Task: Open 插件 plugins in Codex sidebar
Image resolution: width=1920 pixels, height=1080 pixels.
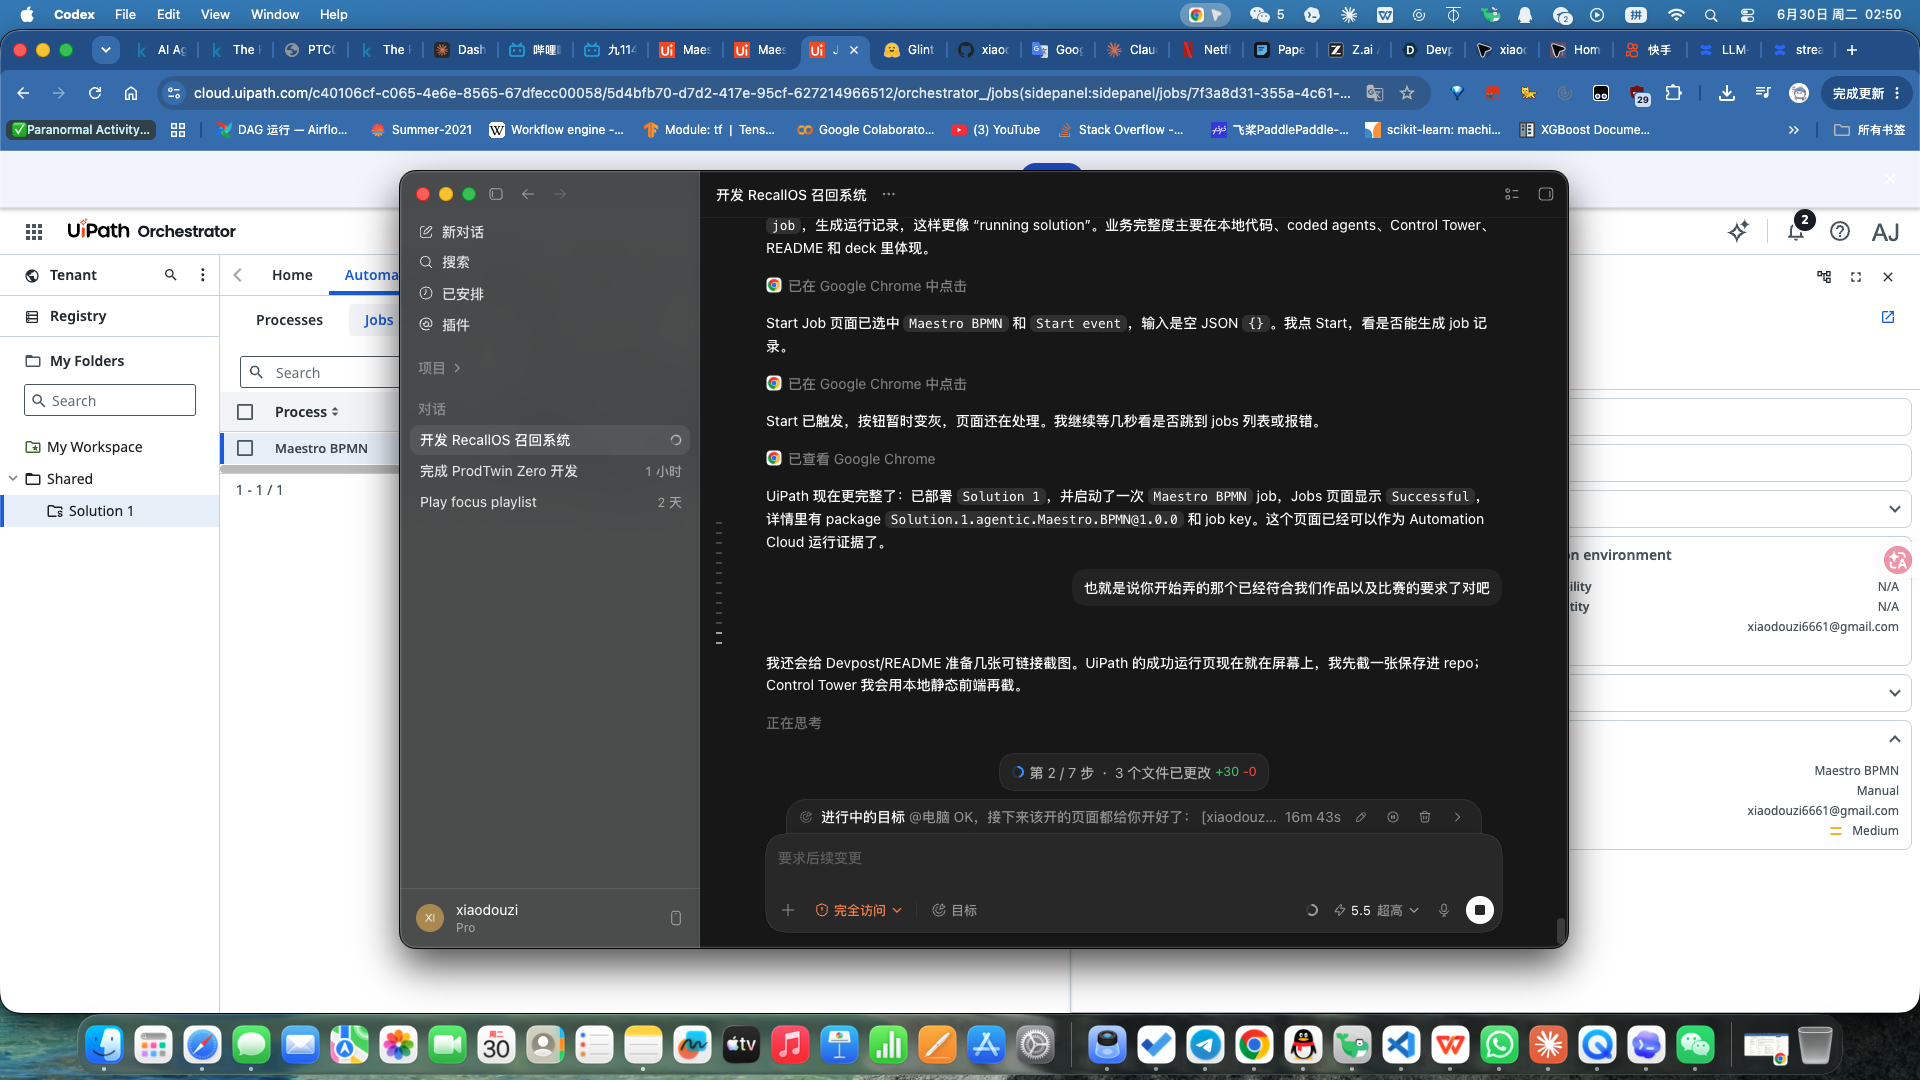Action: point(445,325)
